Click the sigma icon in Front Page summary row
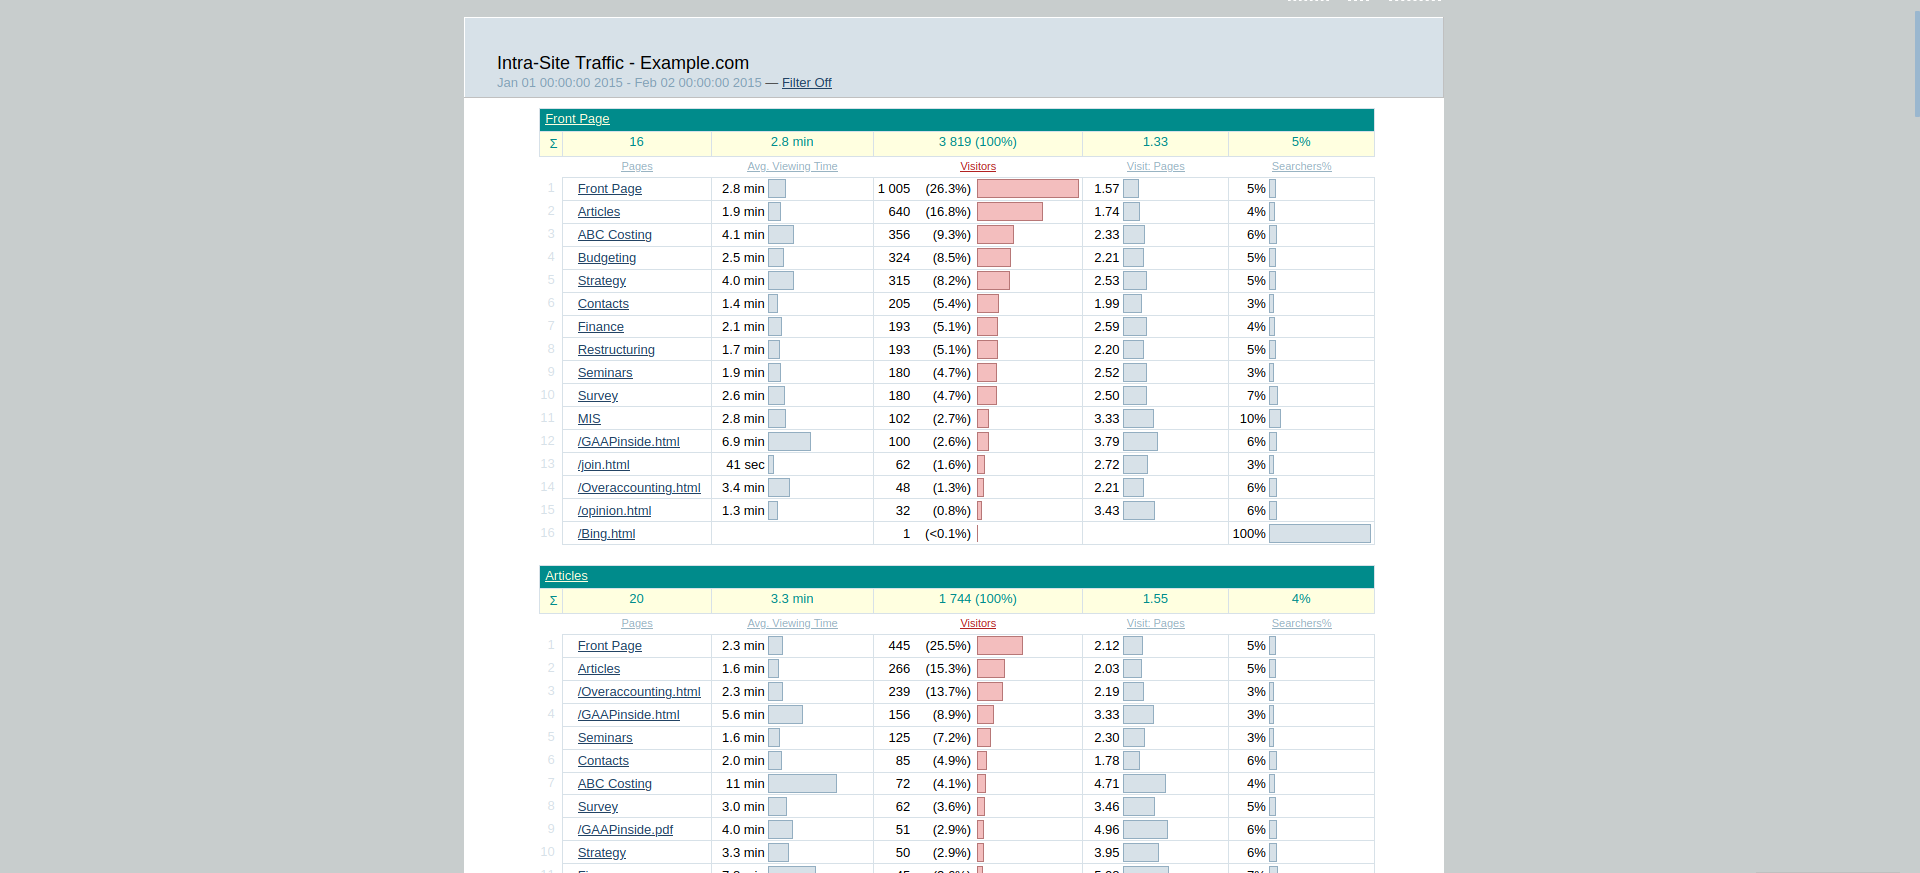This screenshot has height=873, width=1920. pyautogui.click(x=552, y=144)
